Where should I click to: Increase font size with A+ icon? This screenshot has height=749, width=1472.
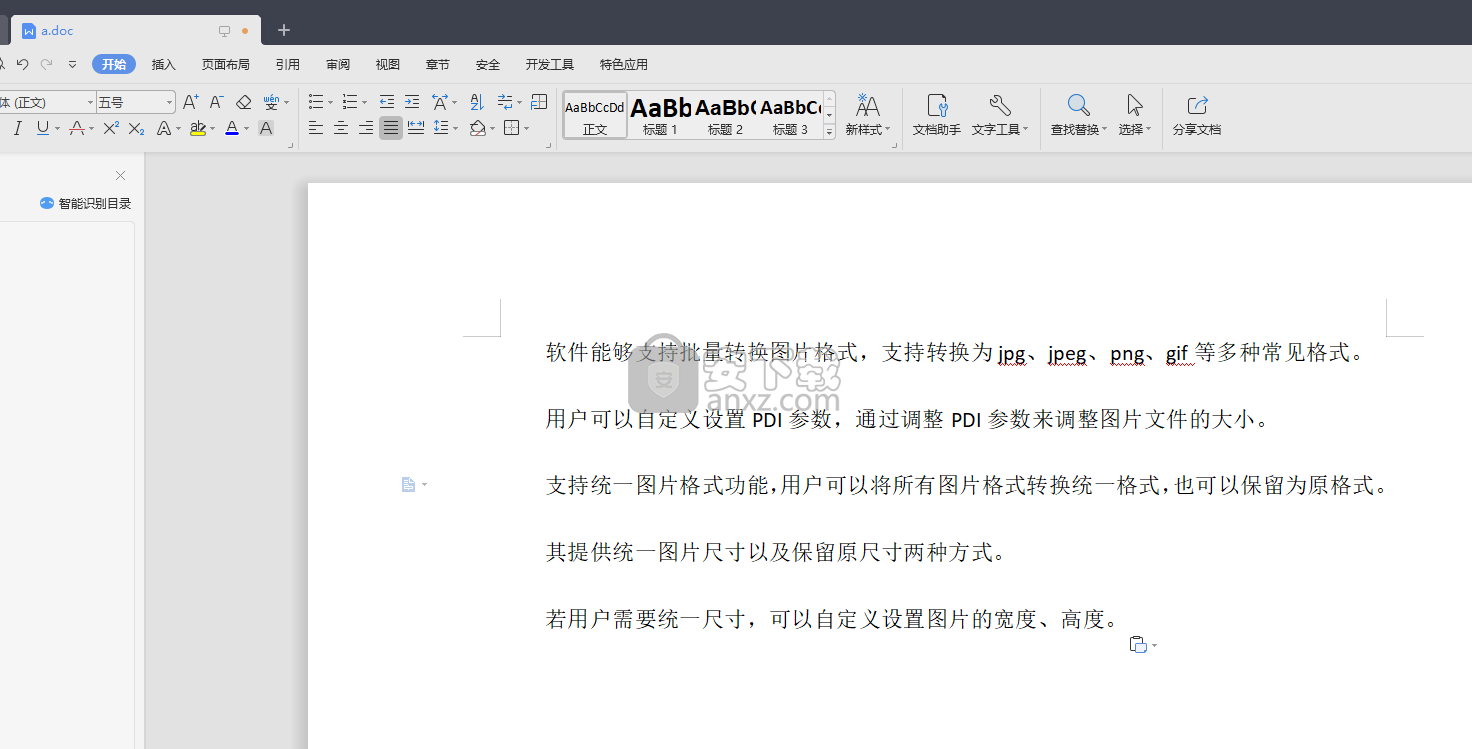[x=191, y=102]
